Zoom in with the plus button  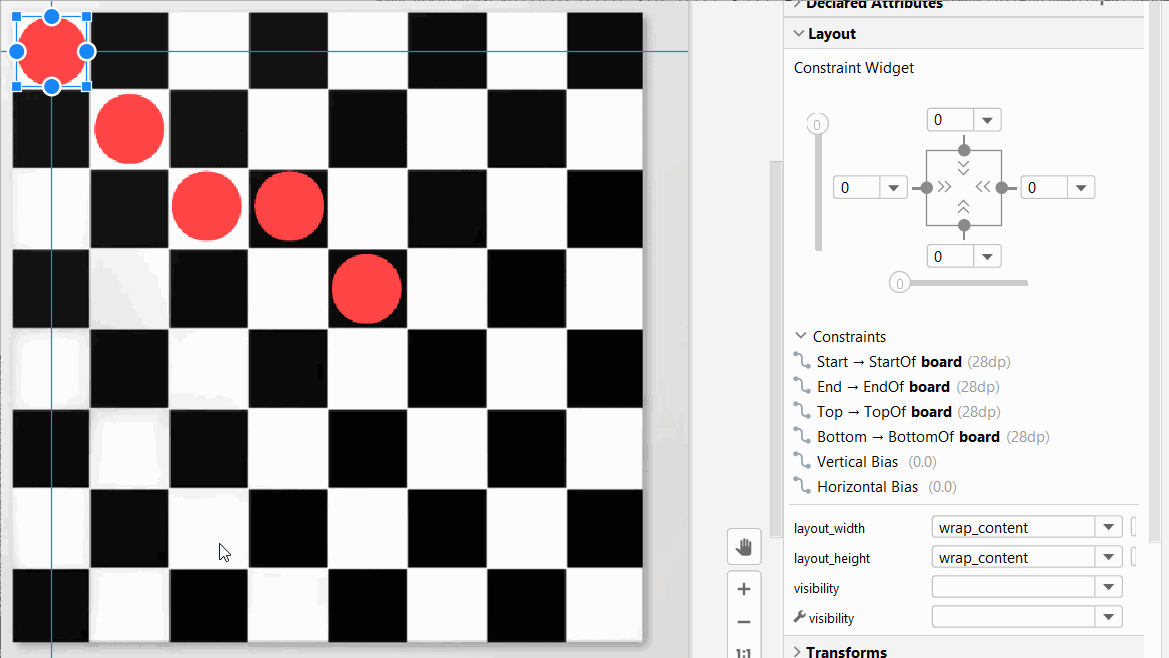(x=743, y=589)
